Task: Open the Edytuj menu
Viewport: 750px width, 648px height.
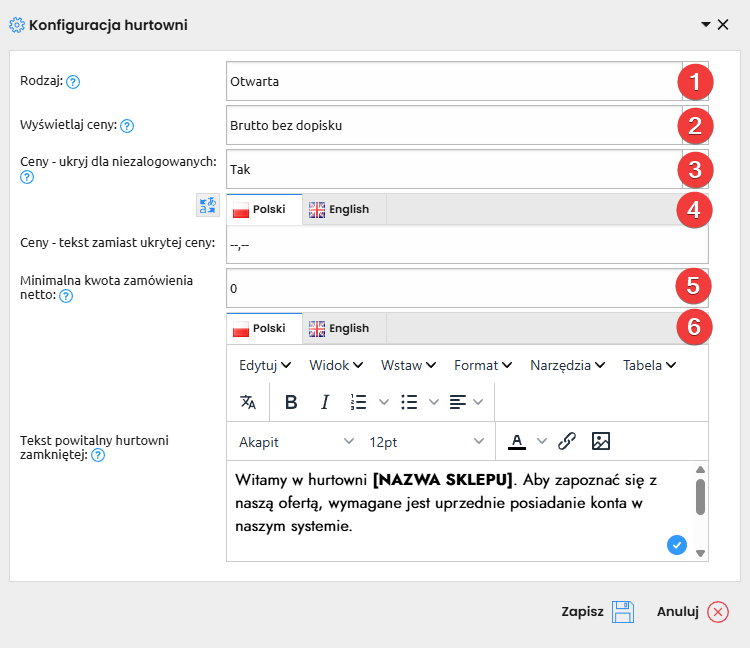Action: pyautogui.click(x=265, y=365)
